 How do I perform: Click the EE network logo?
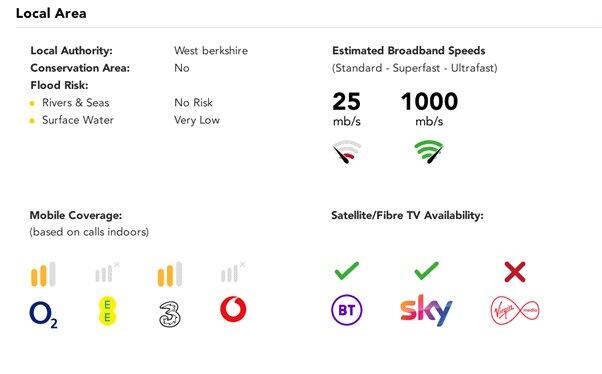pos(107,311)
